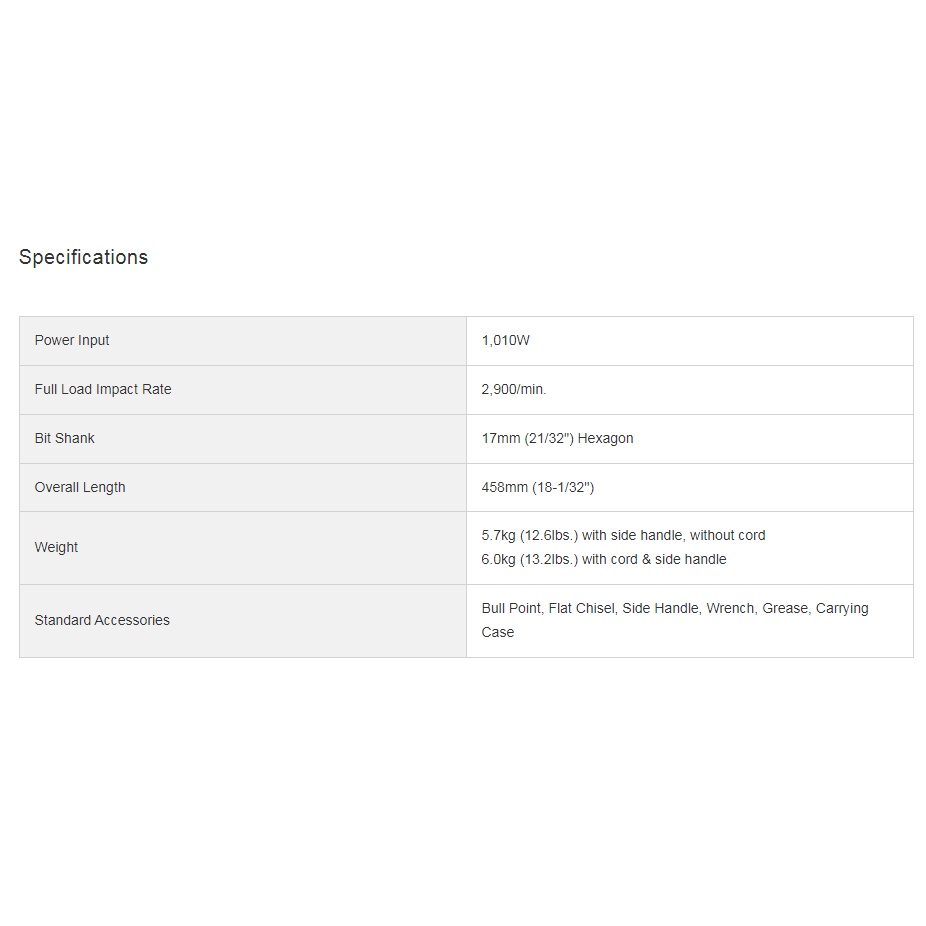Image resolution: width=926 pixels, height=926 pixels.
Task: Select the Overall Length label cell
Action: 80,487
